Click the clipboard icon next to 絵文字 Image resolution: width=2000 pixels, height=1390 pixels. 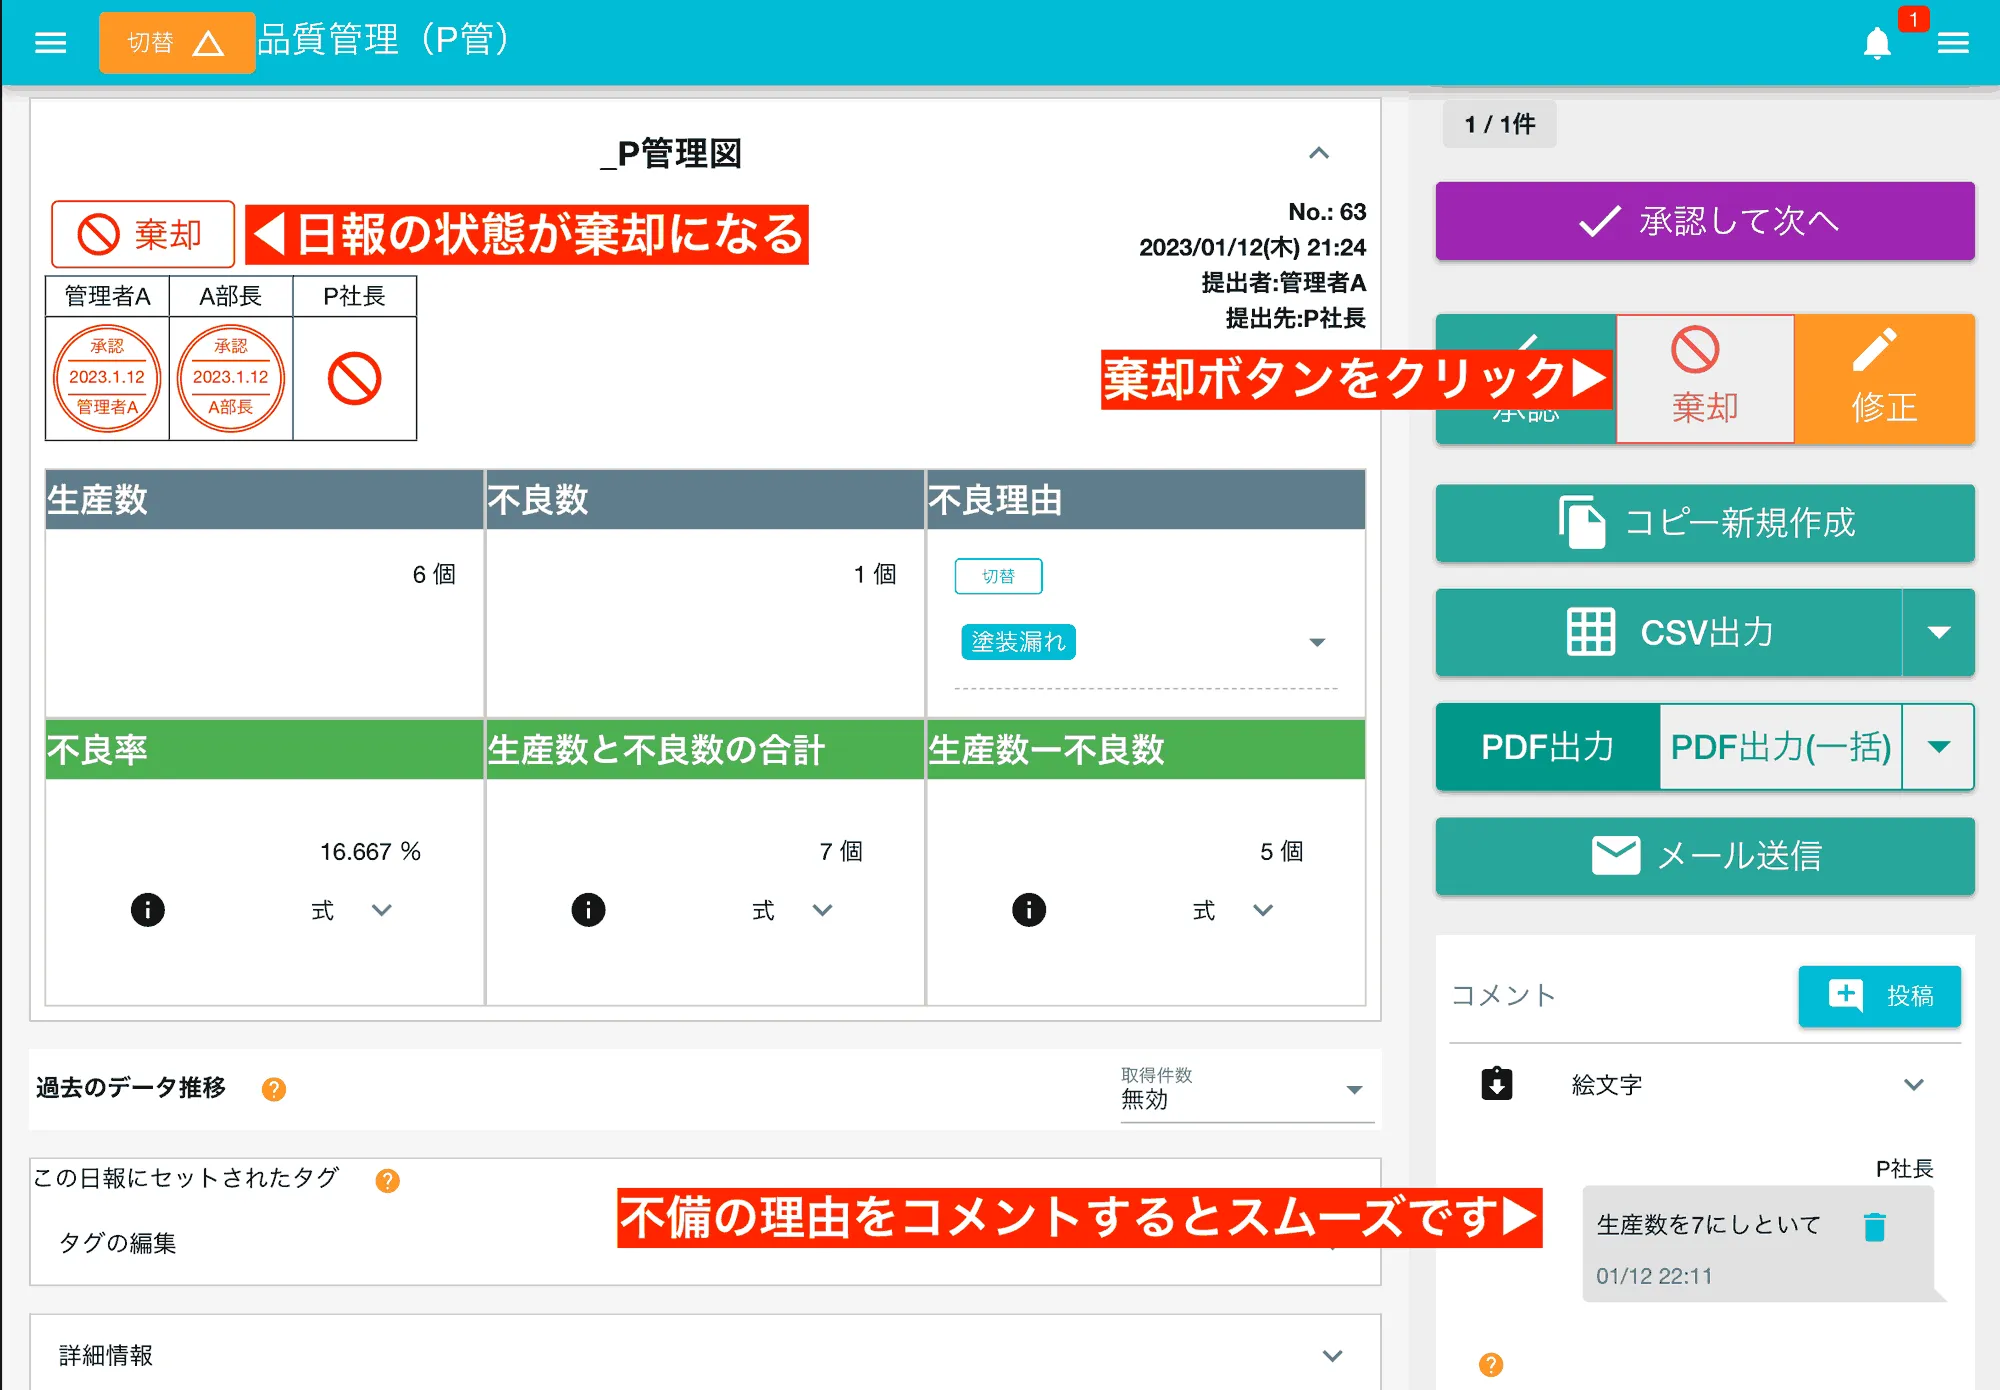pos(1497,1084)
